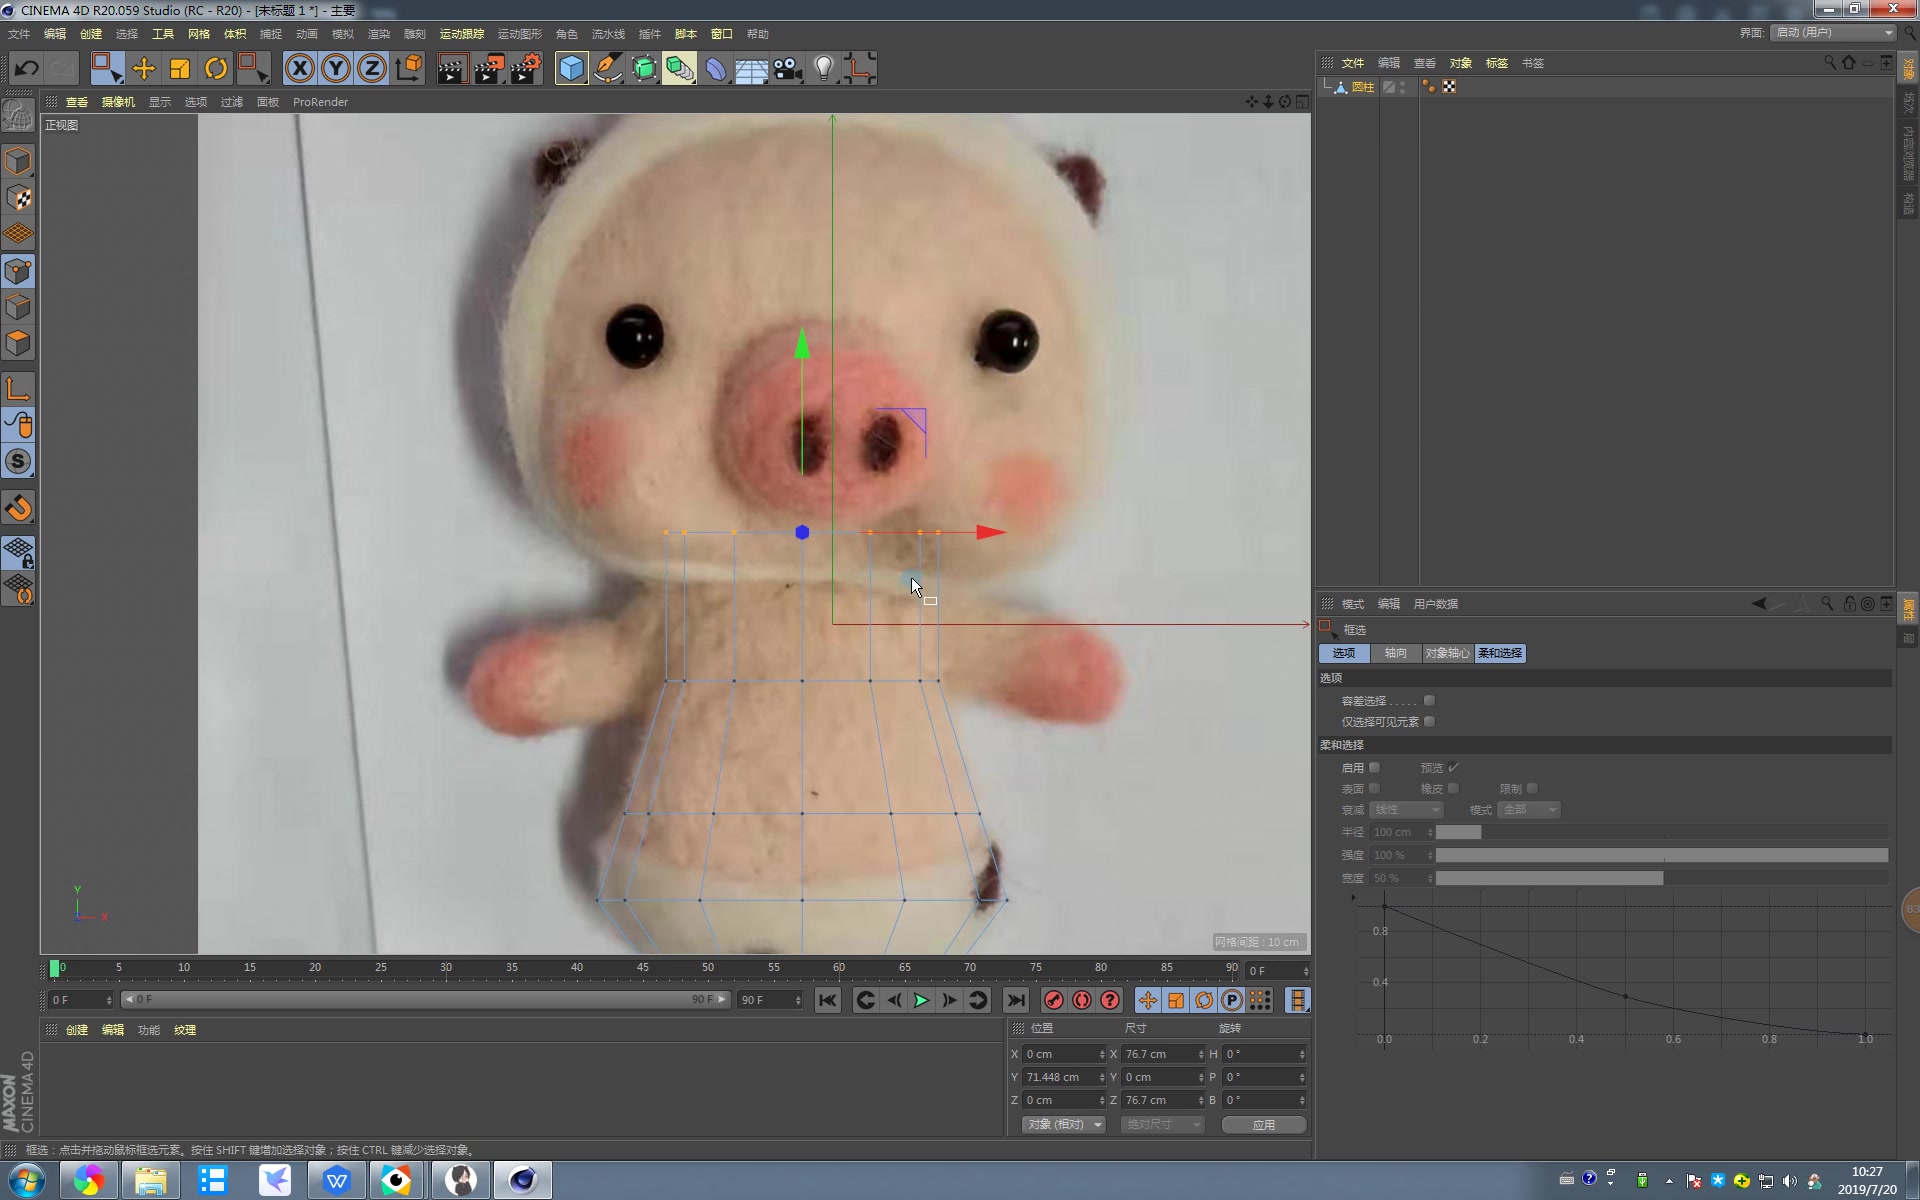
Task: Activate the Rotate tool icon
Action: [216, 68]
